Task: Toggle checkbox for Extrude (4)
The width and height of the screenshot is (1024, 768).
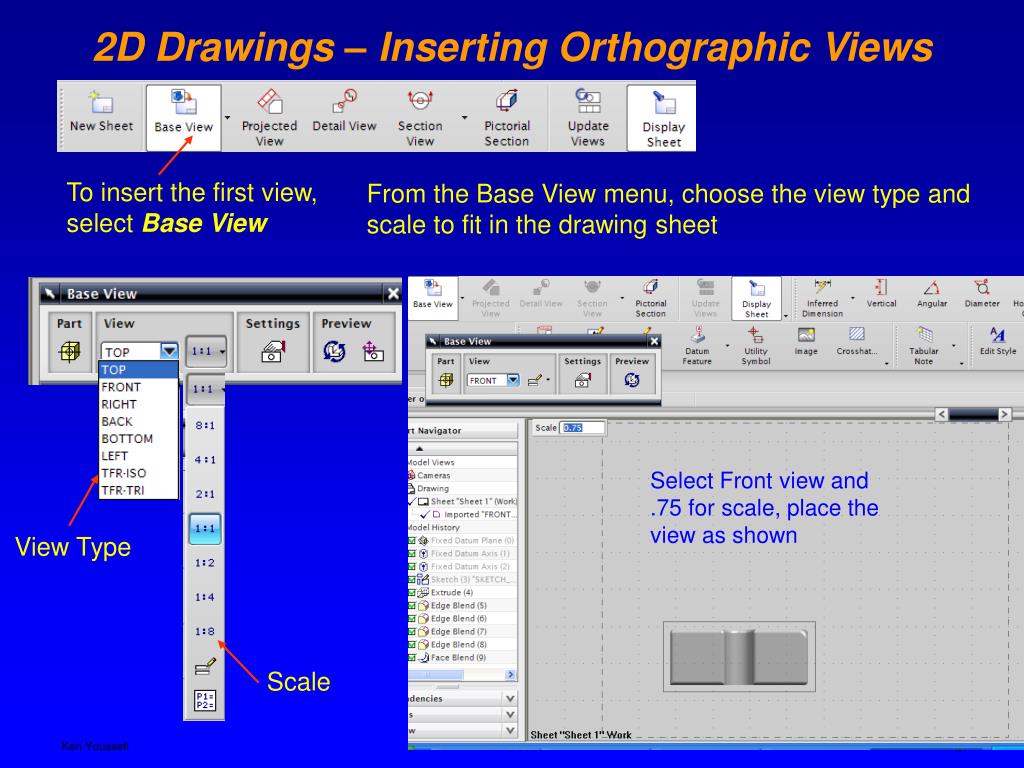Action: [x=412, y=593]
